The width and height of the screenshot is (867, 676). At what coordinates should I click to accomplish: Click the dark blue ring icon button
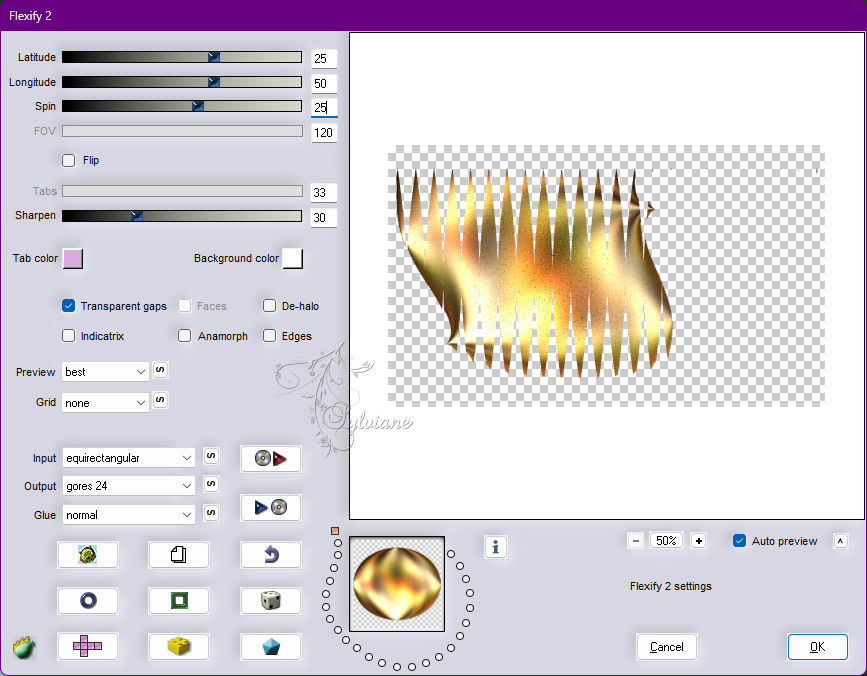point(87,600)
